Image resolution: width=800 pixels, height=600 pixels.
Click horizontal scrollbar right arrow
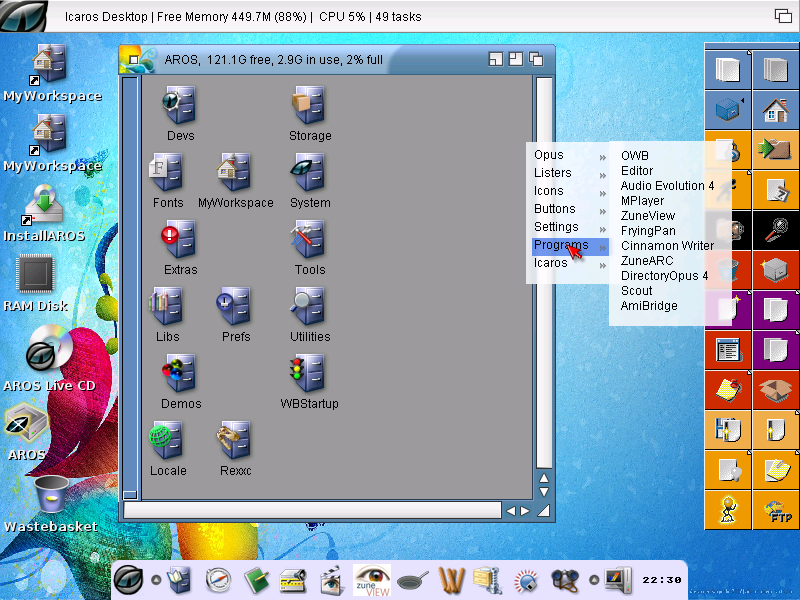pos(524,511)
